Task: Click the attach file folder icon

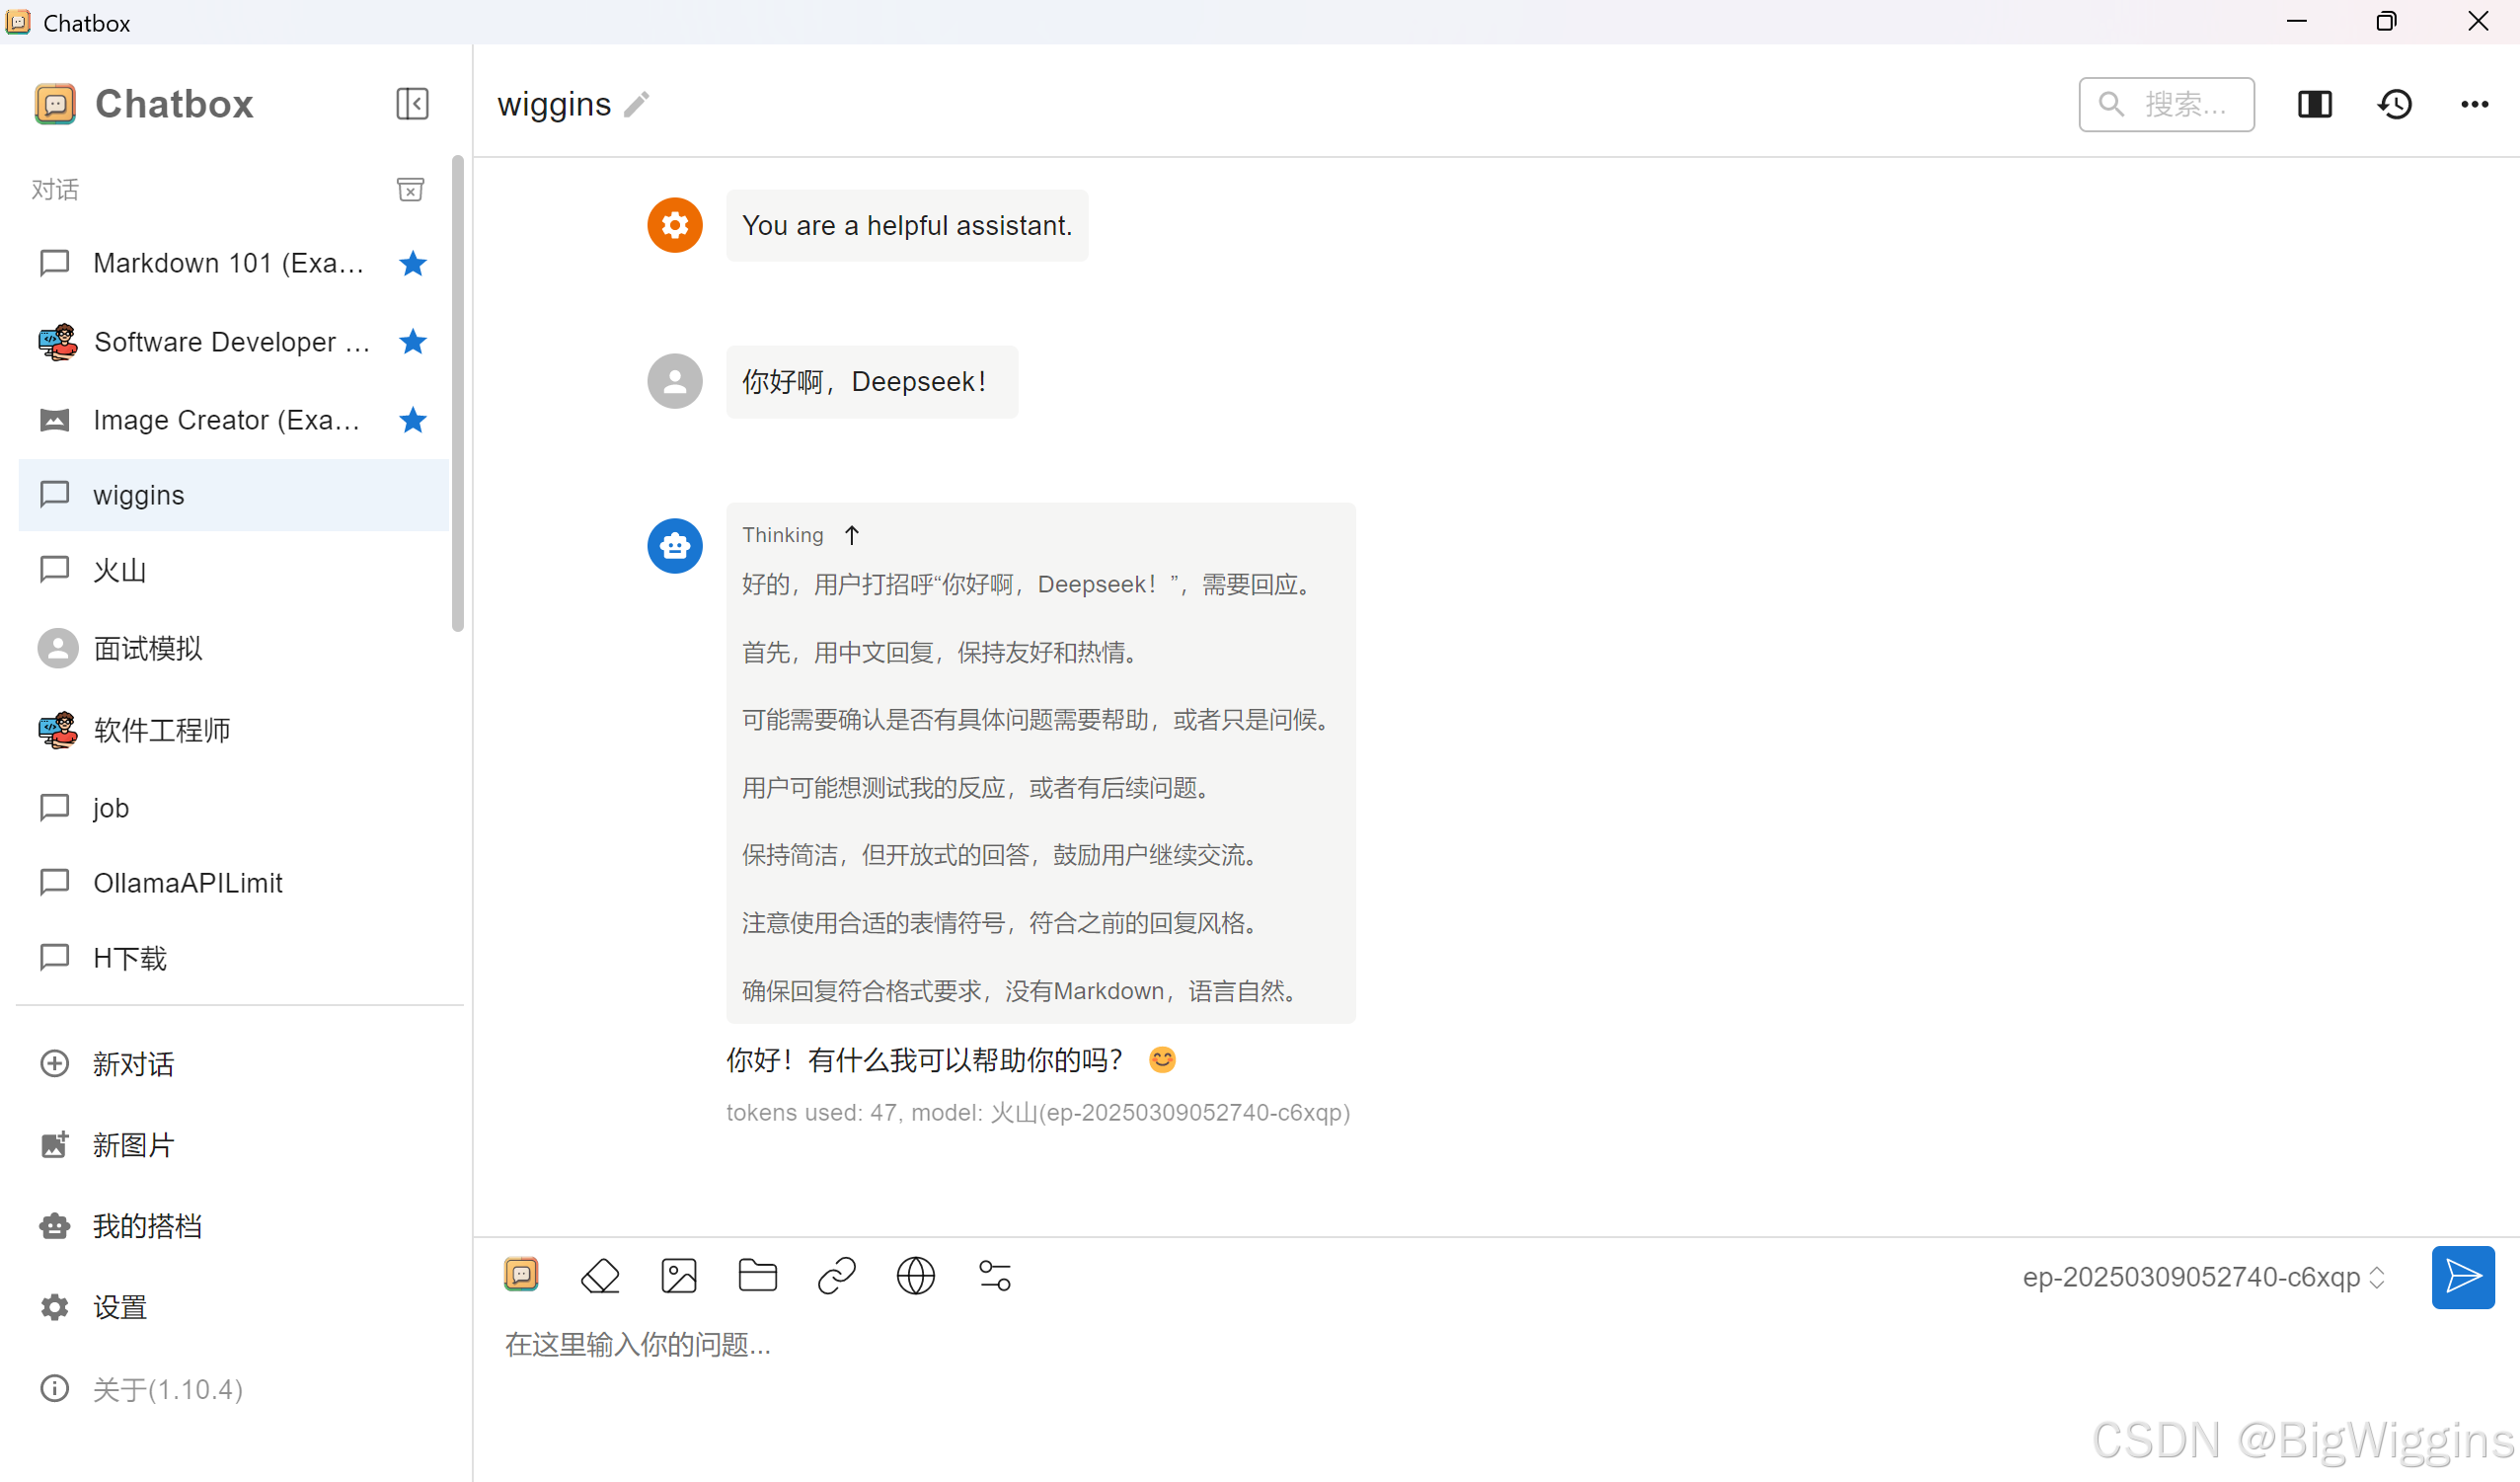Action: [757, 1276]
